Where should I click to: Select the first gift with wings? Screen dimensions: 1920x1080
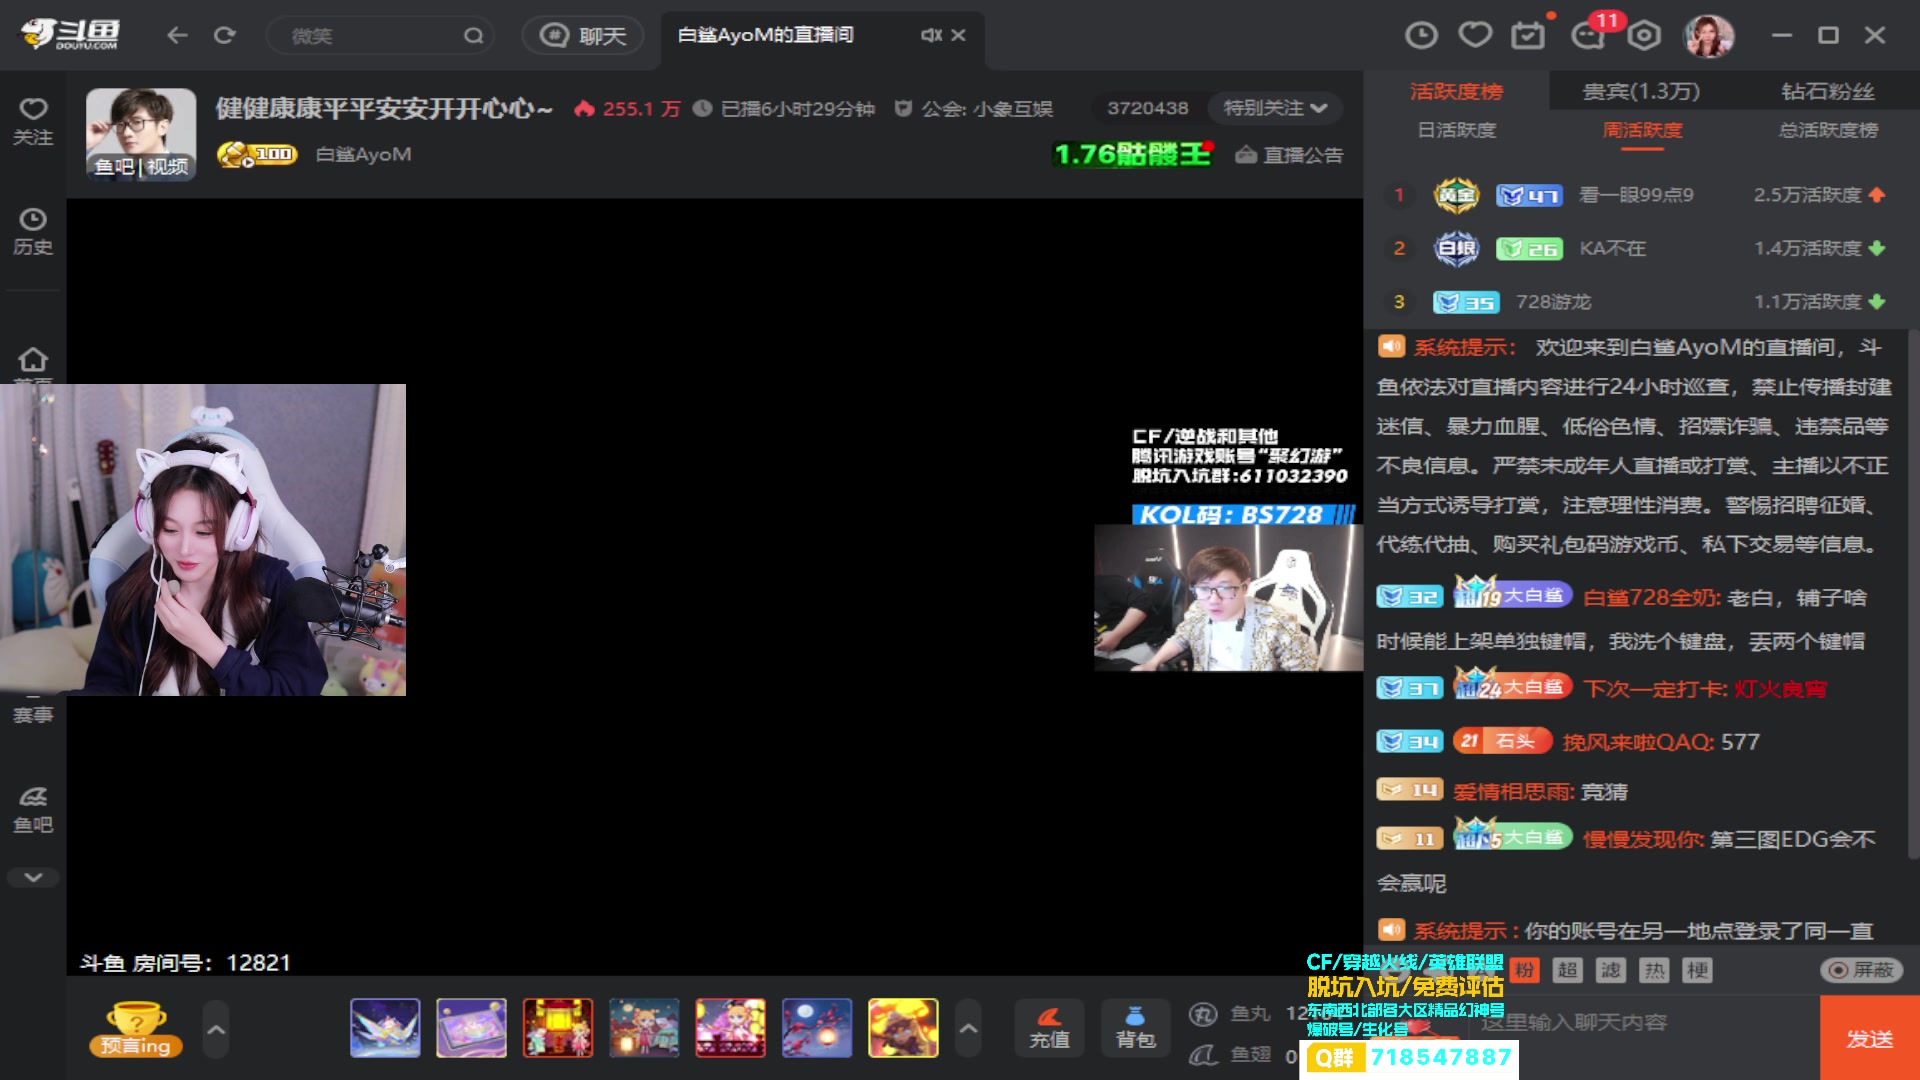(385, 1028)
